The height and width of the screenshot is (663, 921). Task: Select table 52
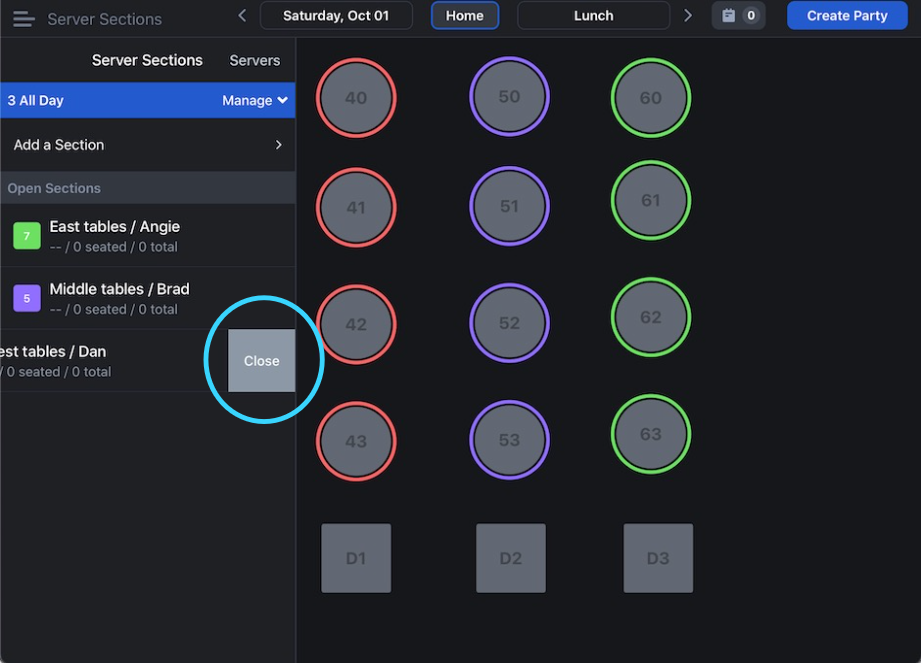pos(509,323)
